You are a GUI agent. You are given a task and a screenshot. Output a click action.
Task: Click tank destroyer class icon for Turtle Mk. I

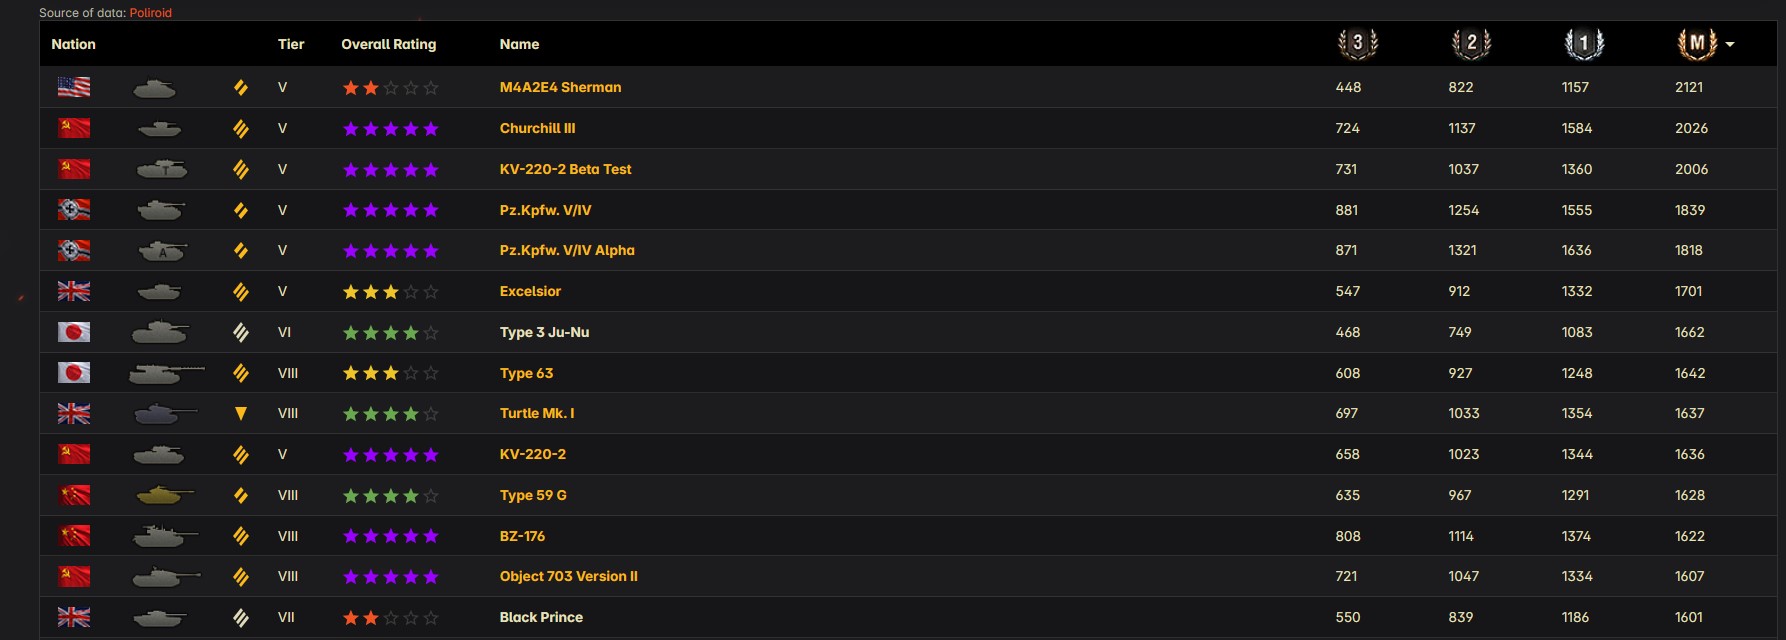pyautogui.click(x=241, y=413)
